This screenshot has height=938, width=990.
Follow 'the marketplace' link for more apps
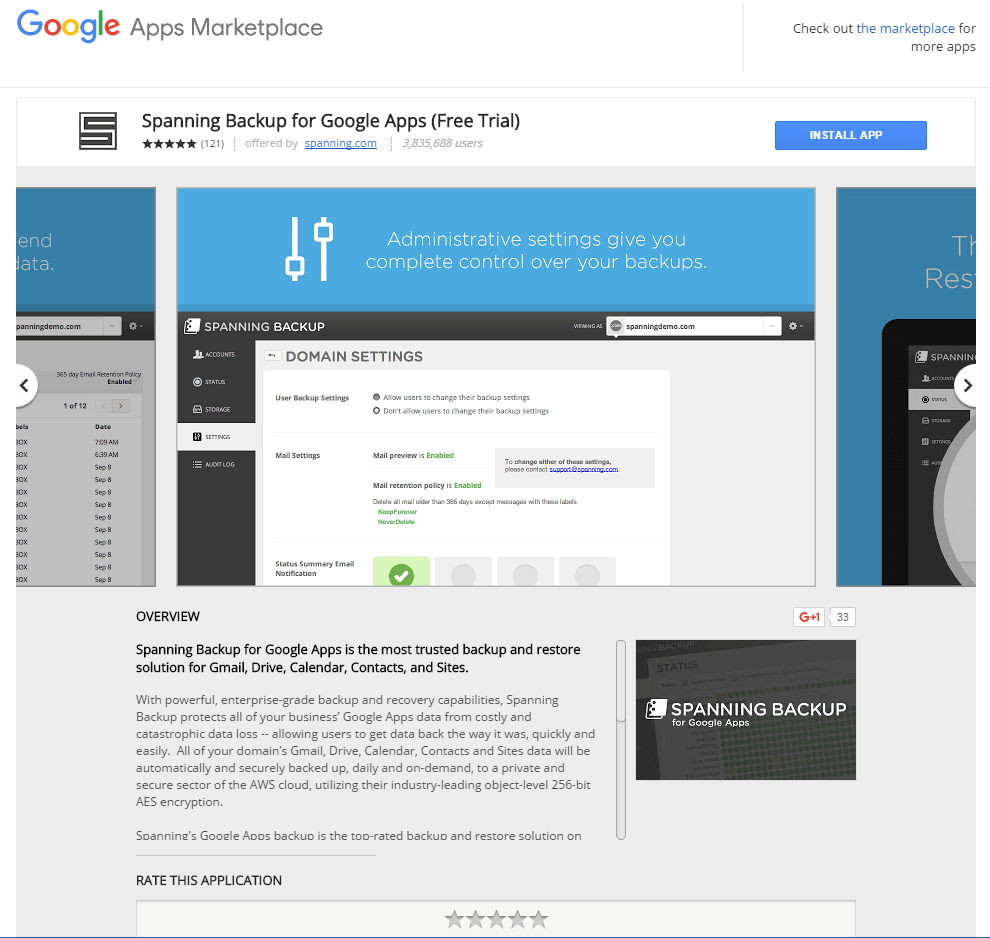pyautogui.click(x=905, y=29)
